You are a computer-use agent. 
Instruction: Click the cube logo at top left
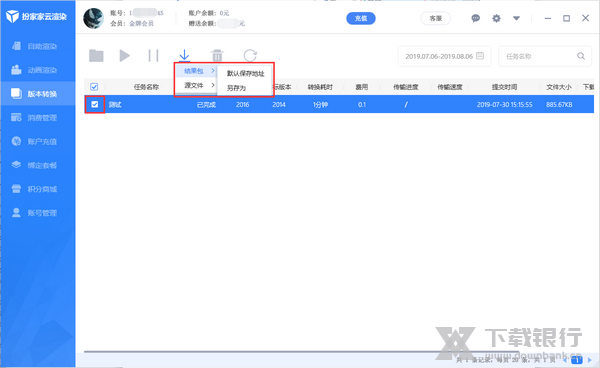tap(12, 16)
